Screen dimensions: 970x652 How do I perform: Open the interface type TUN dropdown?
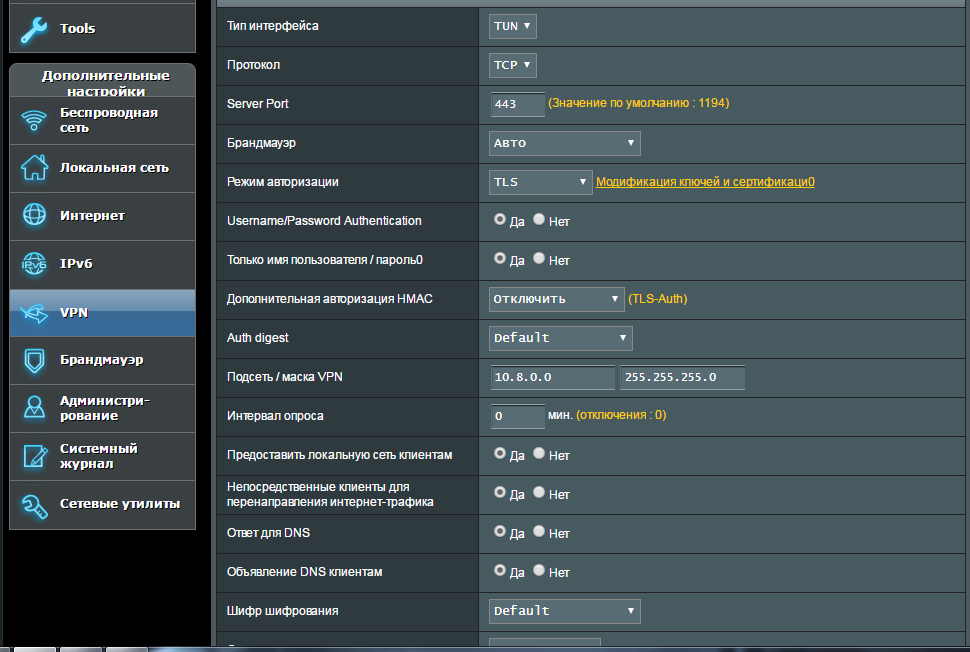click(512, 27)
